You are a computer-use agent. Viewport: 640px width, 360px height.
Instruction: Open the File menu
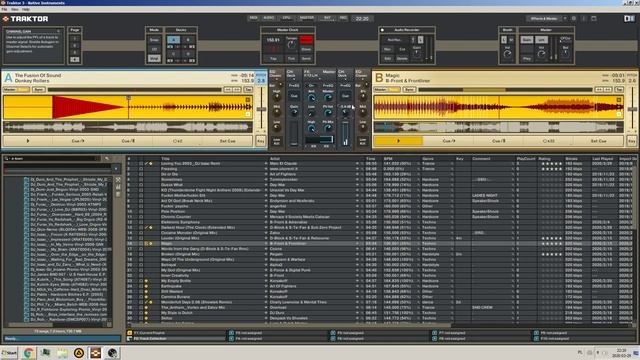pos(4,9)
